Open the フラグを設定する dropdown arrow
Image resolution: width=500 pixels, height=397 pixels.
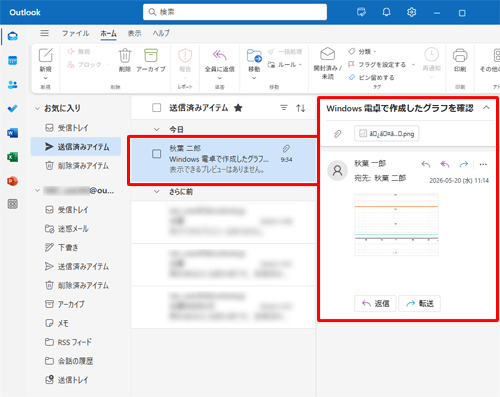[x=413, y=64]
